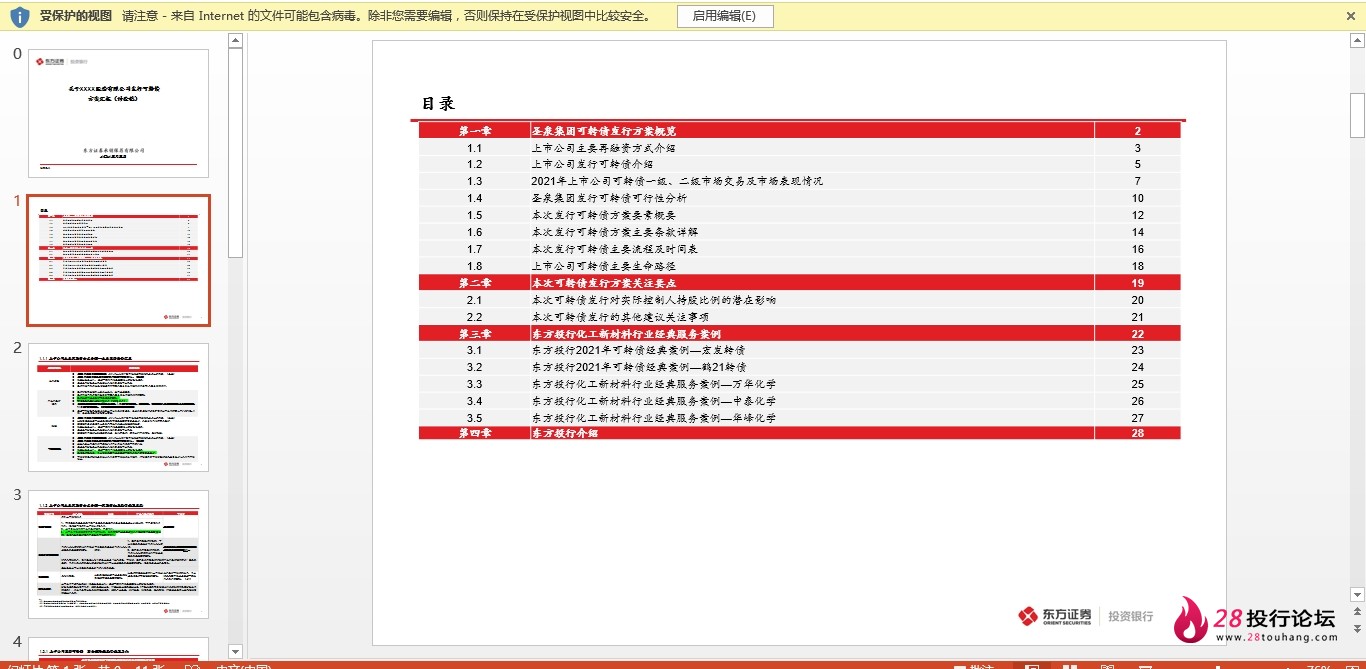
Task: Click the 中泰化学 case row
Action: 800,401
